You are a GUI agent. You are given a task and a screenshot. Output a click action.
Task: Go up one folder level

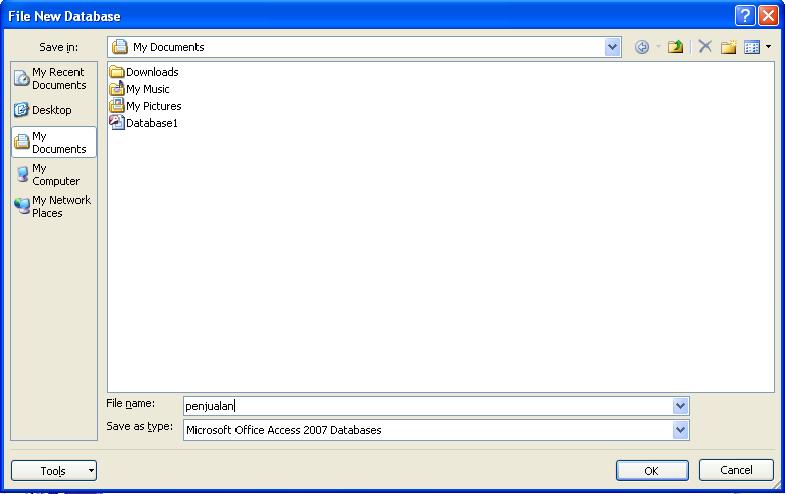tap(675, 47)
